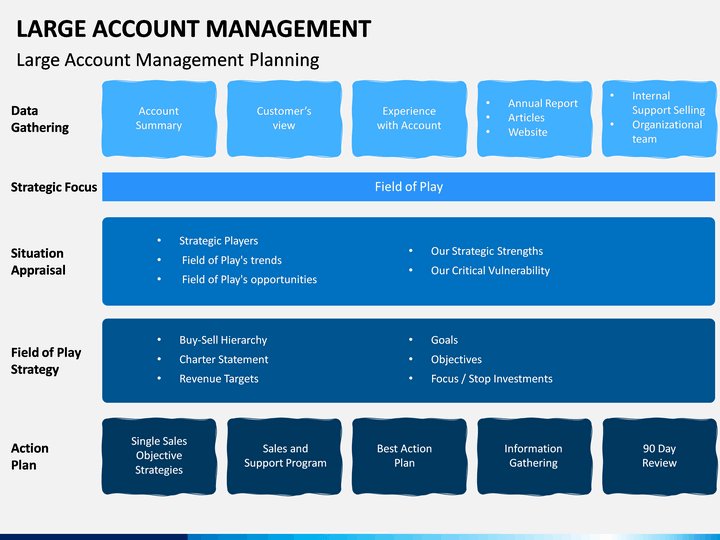Click the LARGE ACCOUNT MANAGEMENT title
The height and width of the screenshot is (540, 720).
pos(193,29)
